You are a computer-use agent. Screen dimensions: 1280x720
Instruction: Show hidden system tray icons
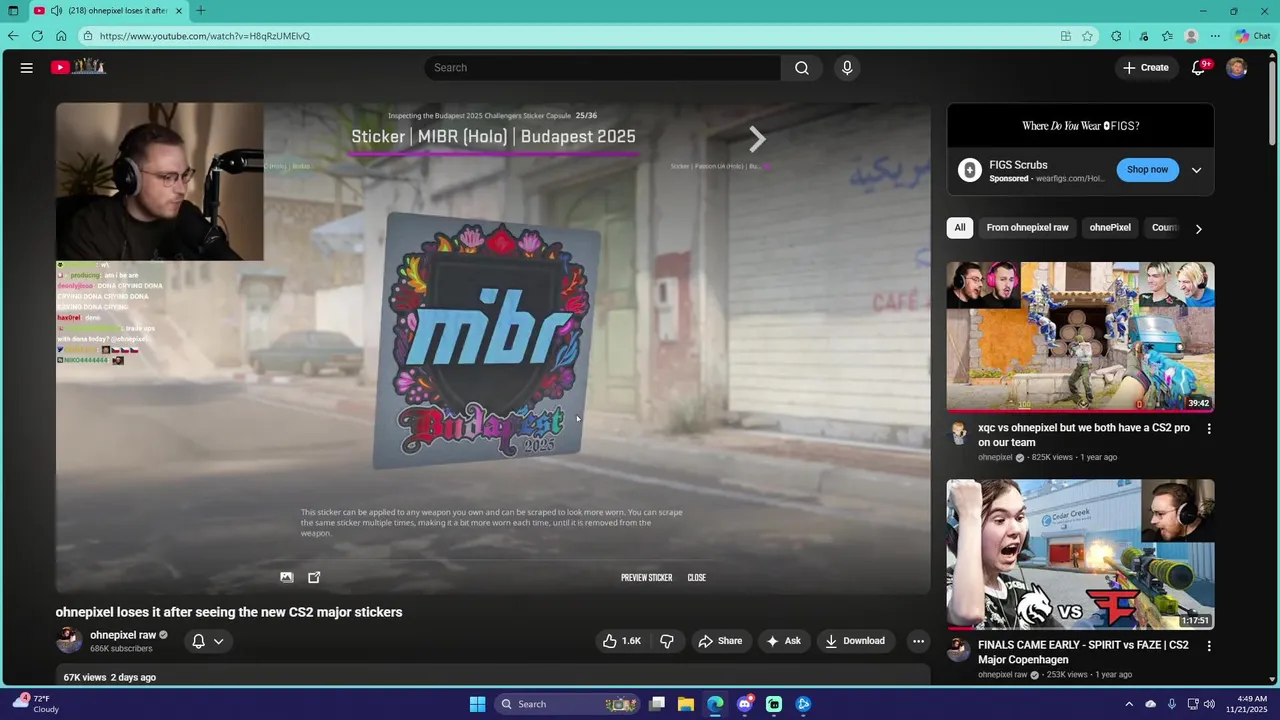click(1129, 704)
